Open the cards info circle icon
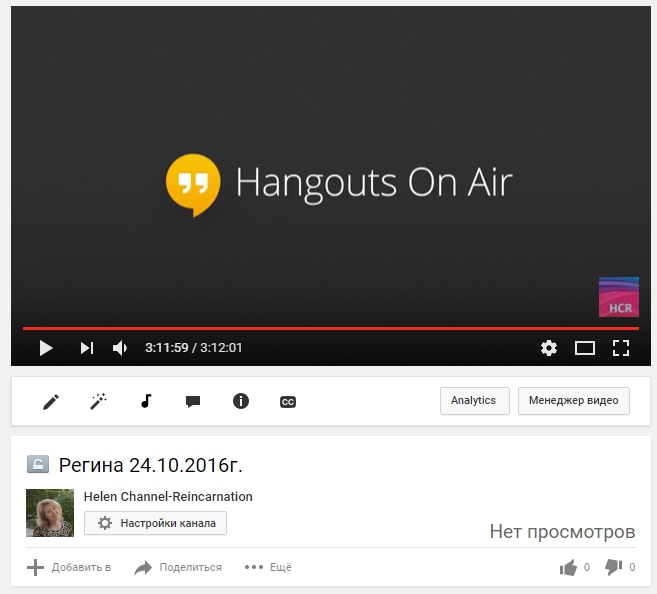Viewport: 657px width, 594px height. [240, 401]
